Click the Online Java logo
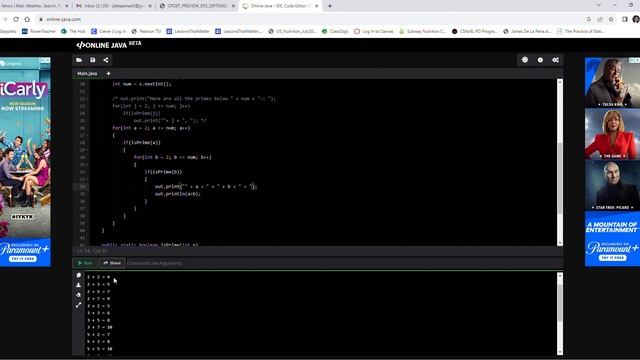640x360 pixels. [x=109, y=44]
